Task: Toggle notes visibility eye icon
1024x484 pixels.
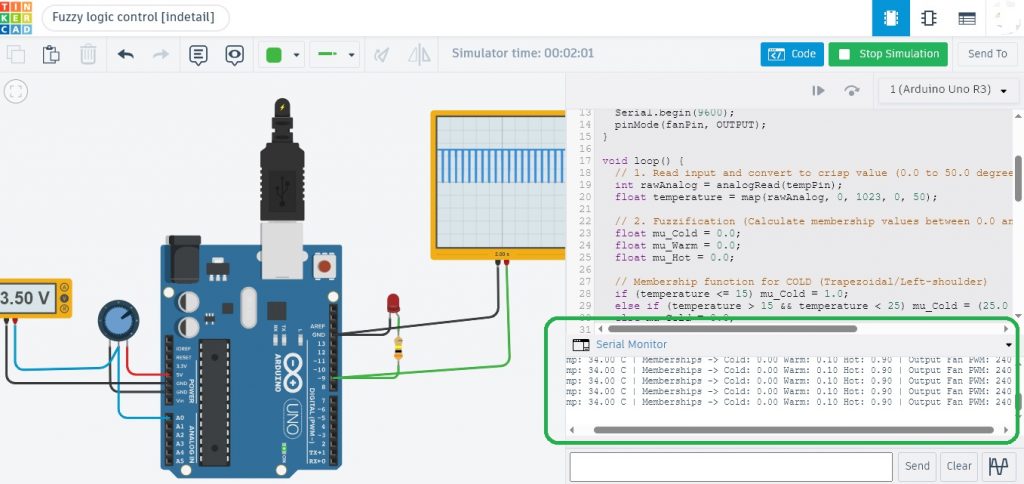Action: [x=234, y=55]
